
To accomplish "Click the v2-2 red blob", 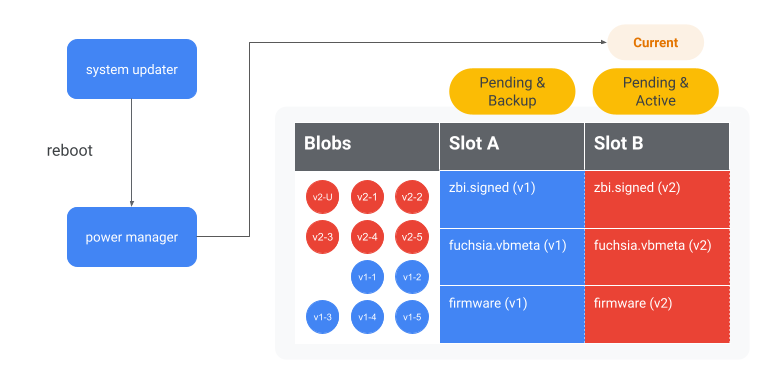I will click(412, 197).
